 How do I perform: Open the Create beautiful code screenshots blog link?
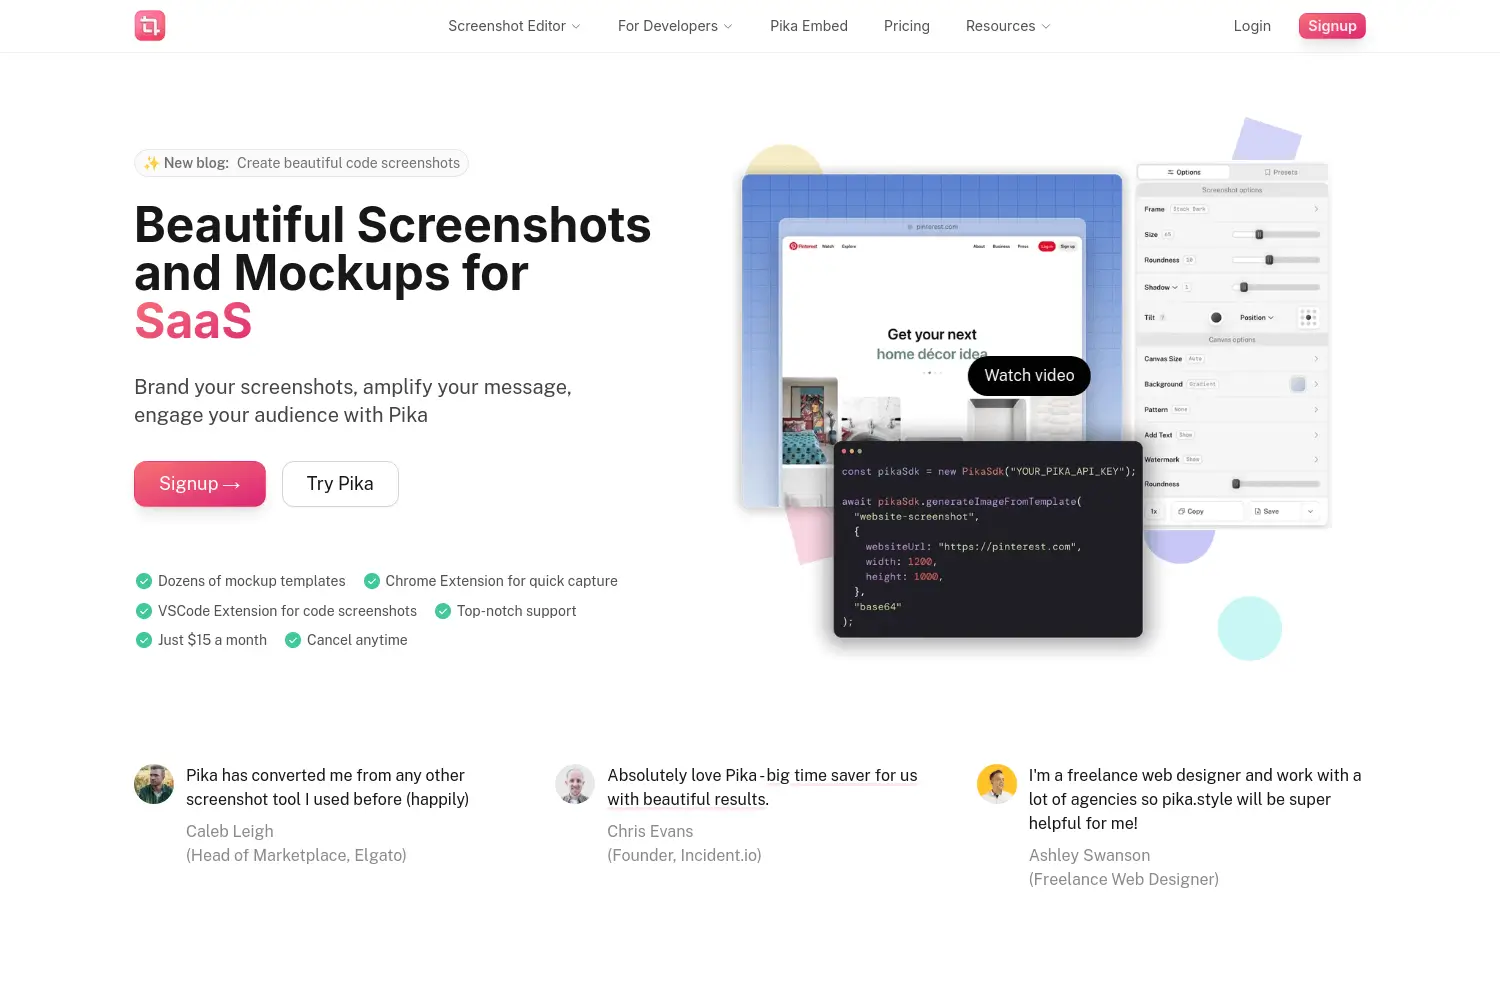[348, 163]
